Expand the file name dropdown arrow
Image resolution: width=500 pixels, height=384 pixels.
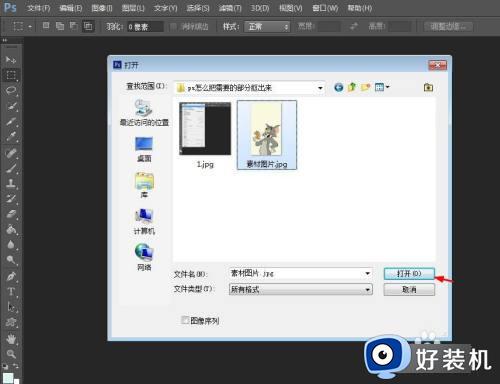(x=367, y=274)
